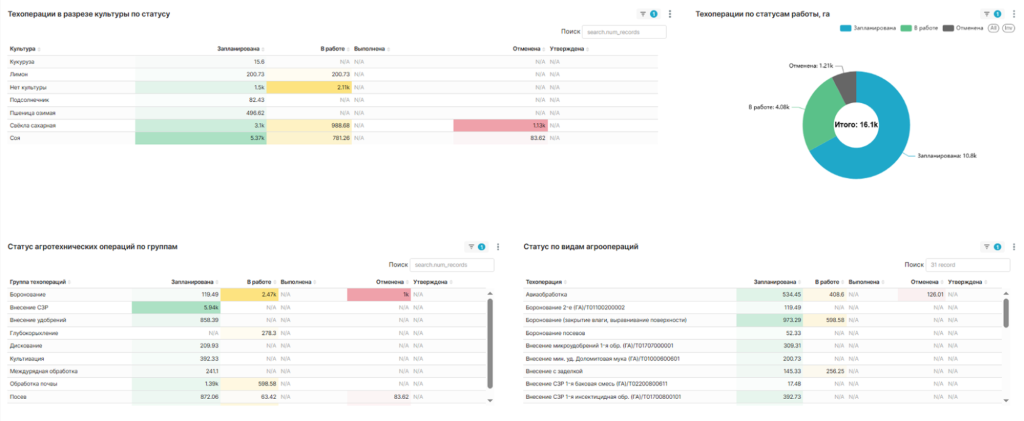Sort types table by 'Техоперация' column header
Viewport: 1024px width, 421px height.
click(545, 283)
